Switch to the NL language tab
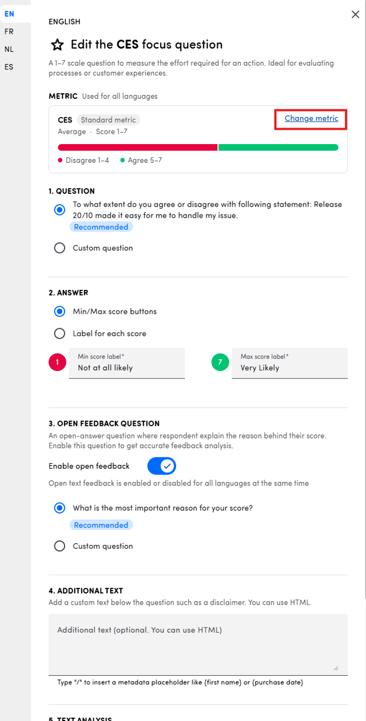 pos(9,49)
